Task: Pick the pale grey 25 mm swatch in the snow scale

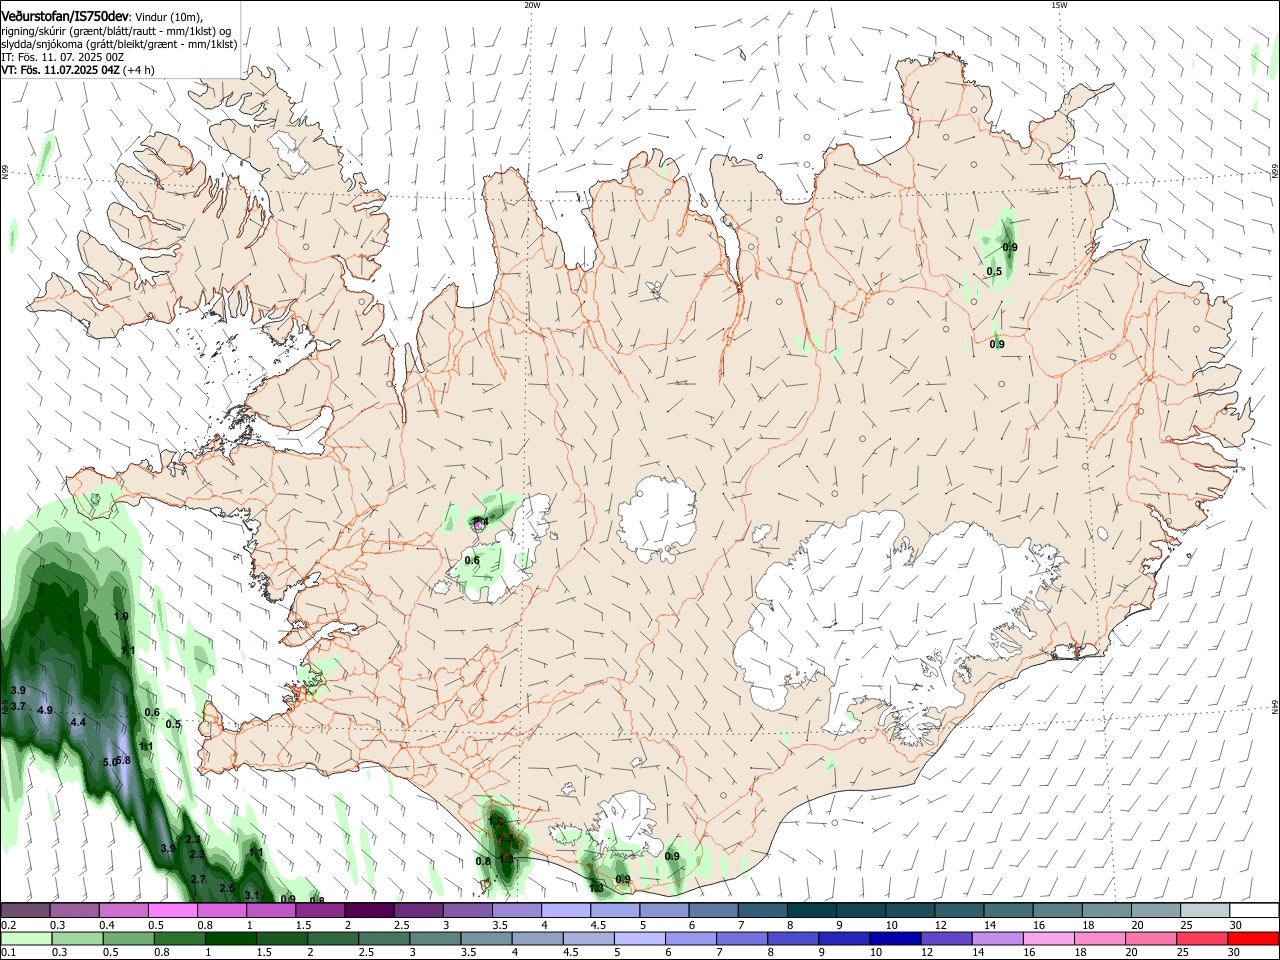Action: tap(1204, 911)
